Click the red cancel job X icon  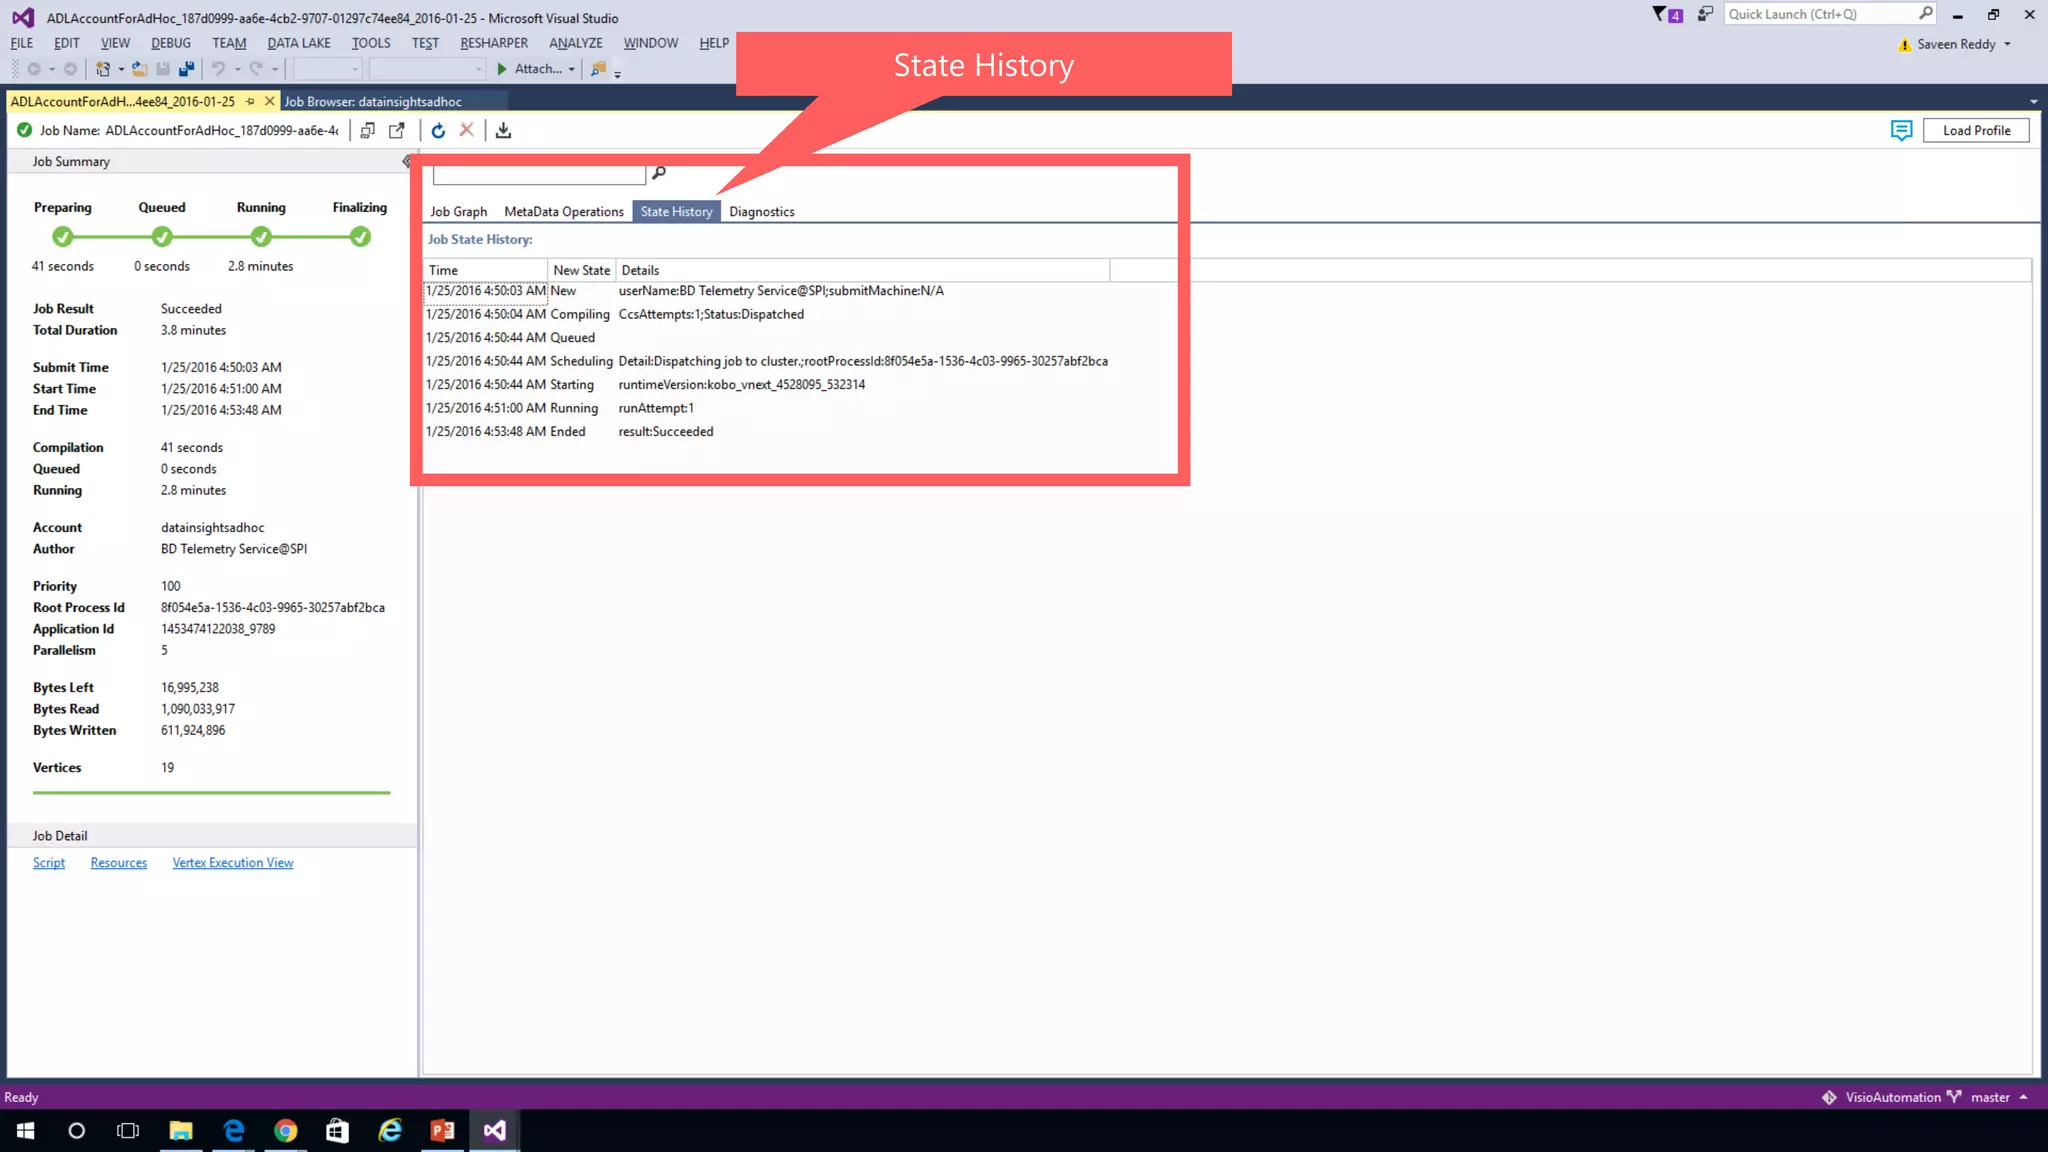[x=466, y=130]
